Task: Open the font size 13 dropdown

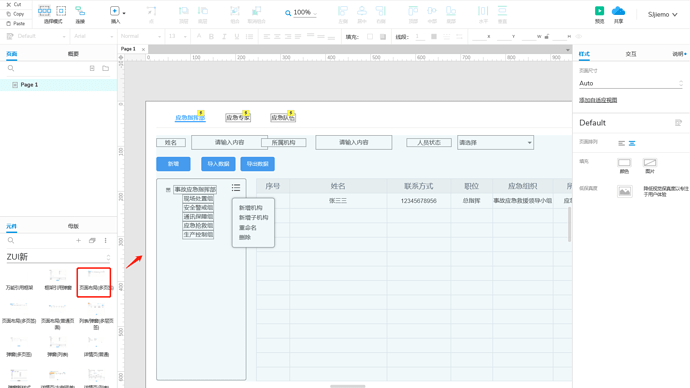Action: 177,37
